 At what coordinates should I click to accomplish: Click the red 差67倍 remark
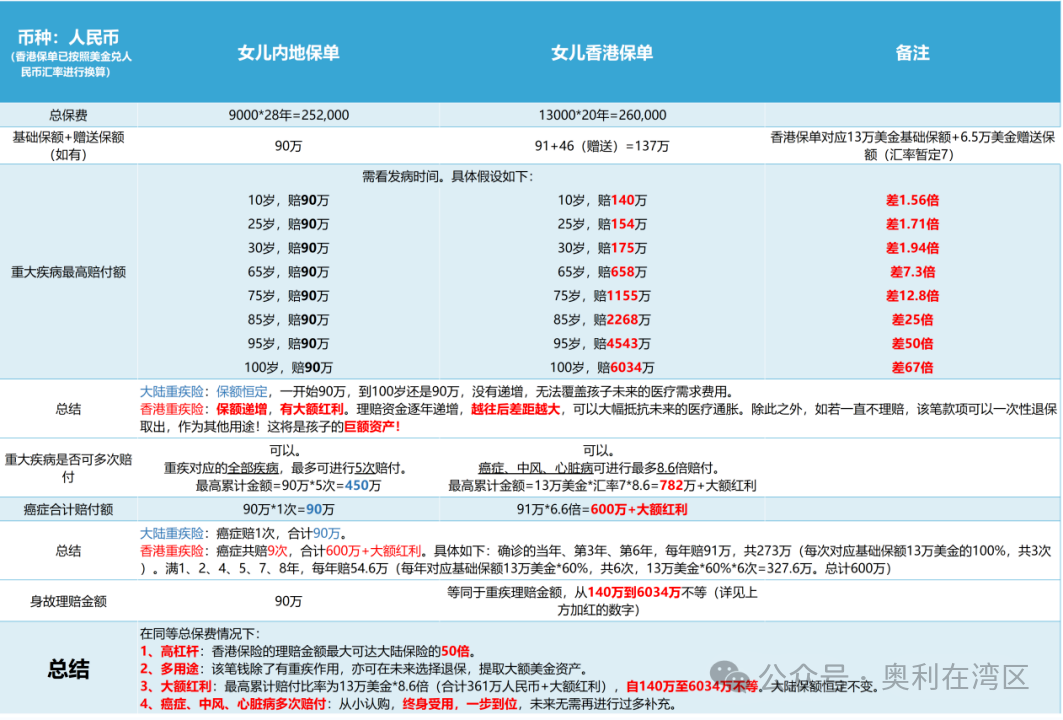tap(912, 368)
